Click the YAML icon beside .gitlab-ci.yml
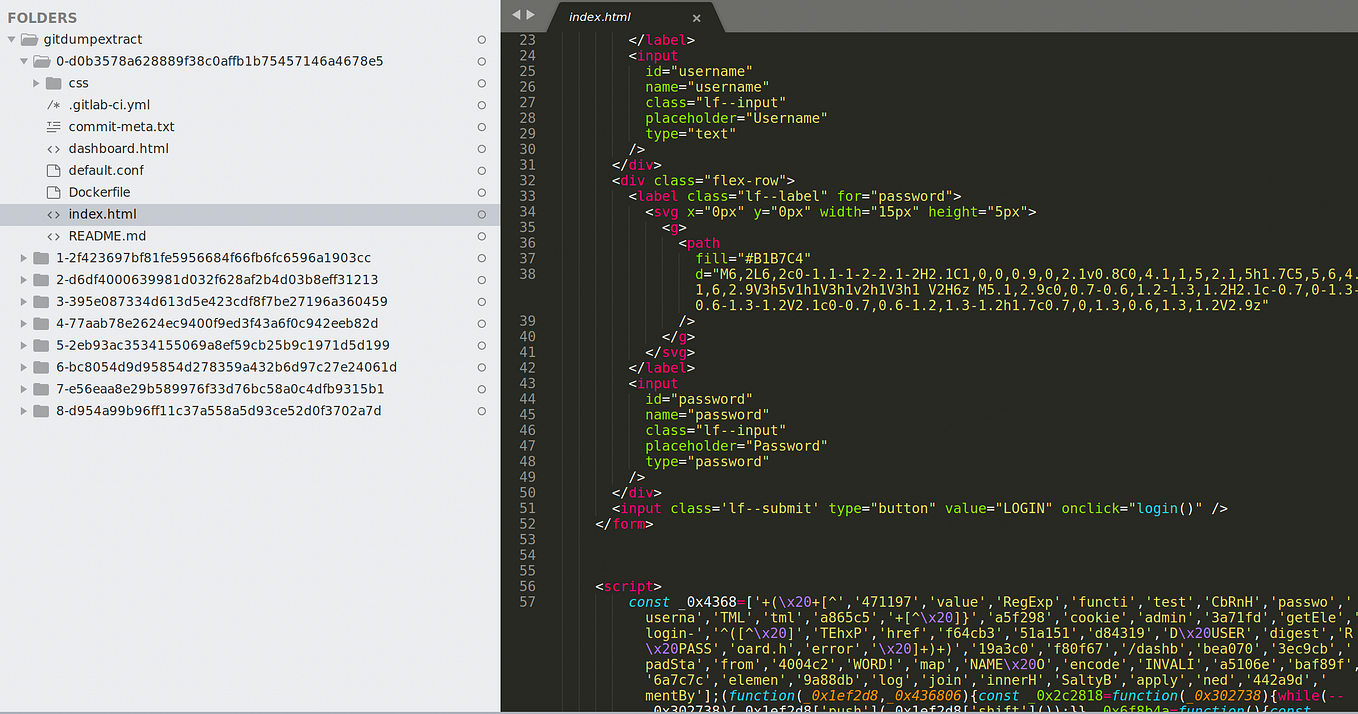 point(53,104)
